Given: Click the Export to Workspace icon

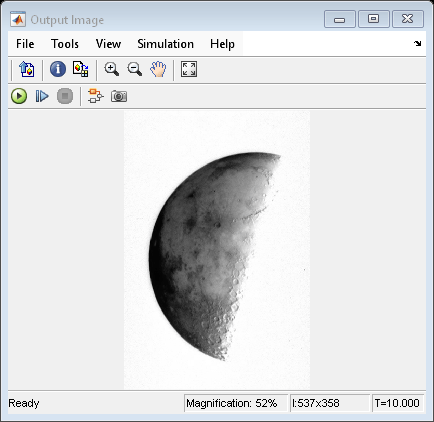Looking at the screenshot, I should coord(27,69).
